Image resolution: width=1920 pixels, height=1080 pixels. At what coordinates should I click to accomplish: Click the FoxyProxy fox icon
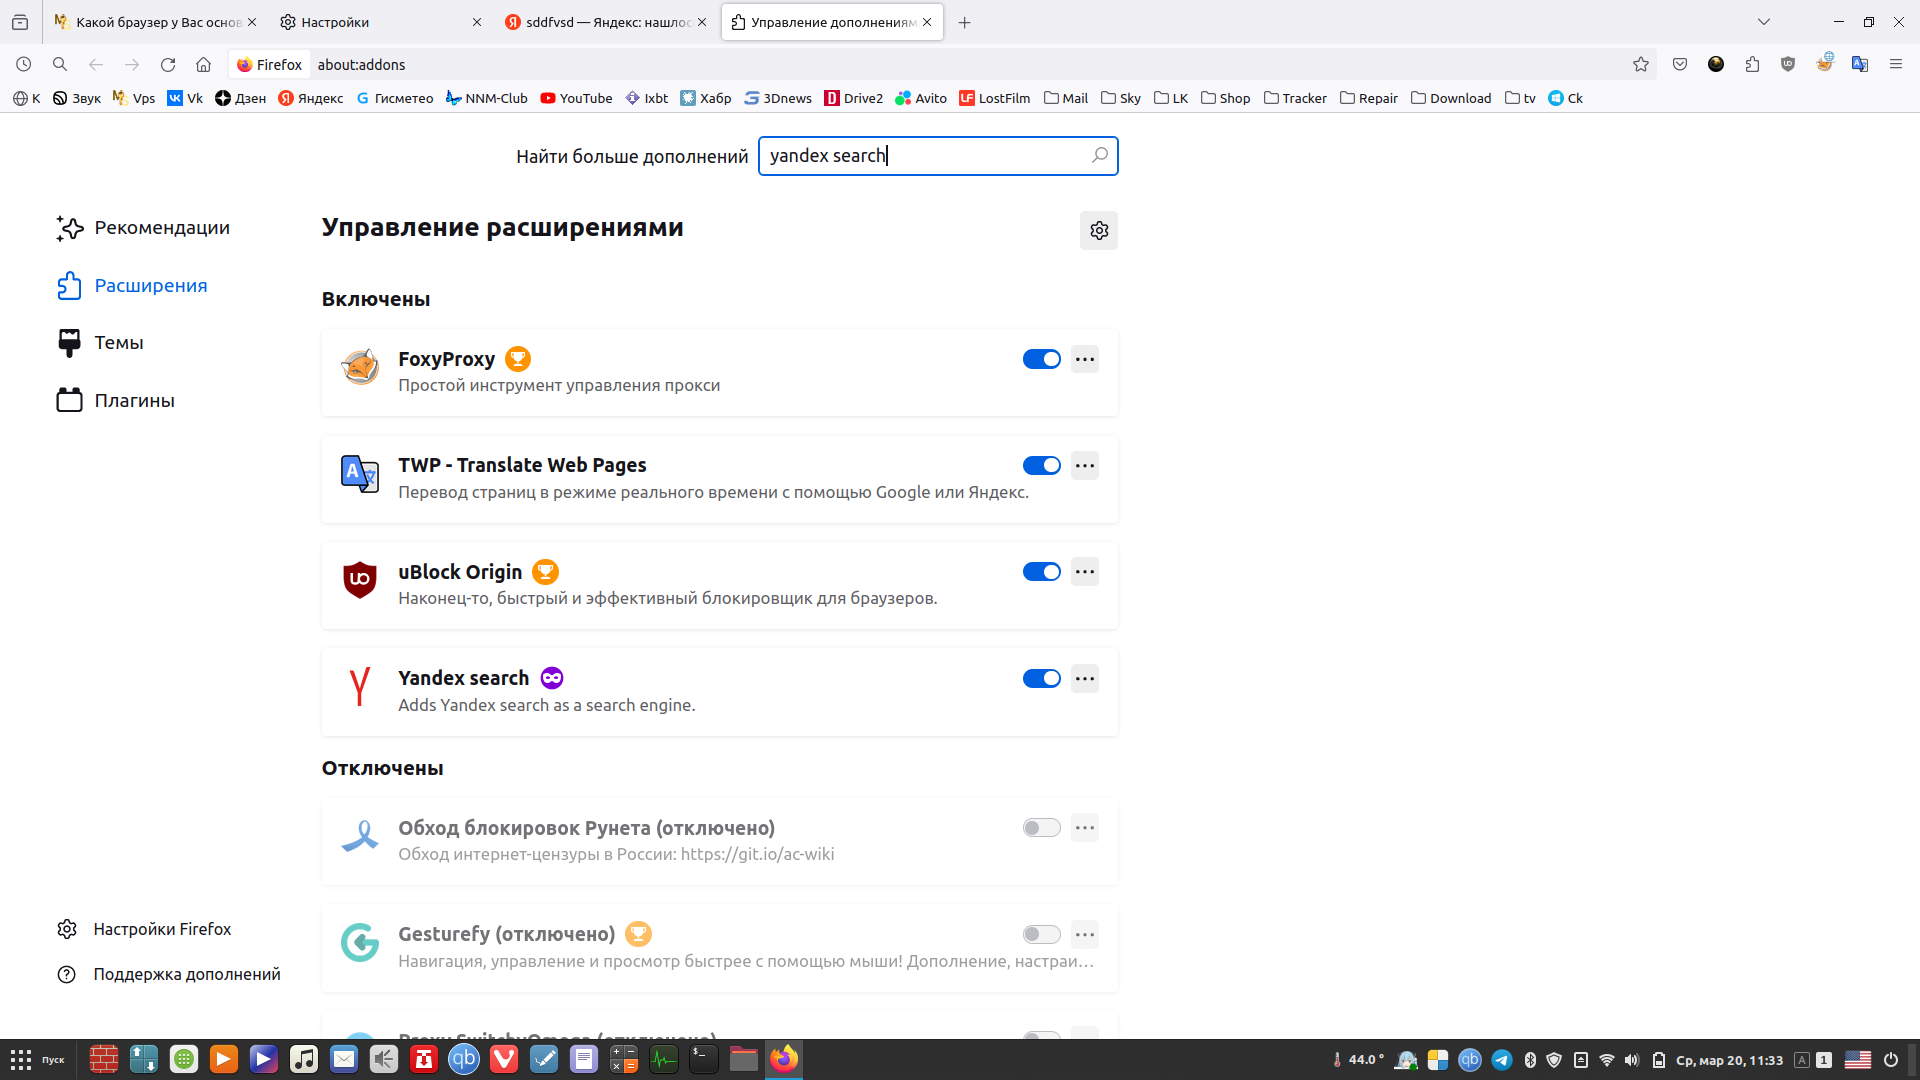coord(360,367)
